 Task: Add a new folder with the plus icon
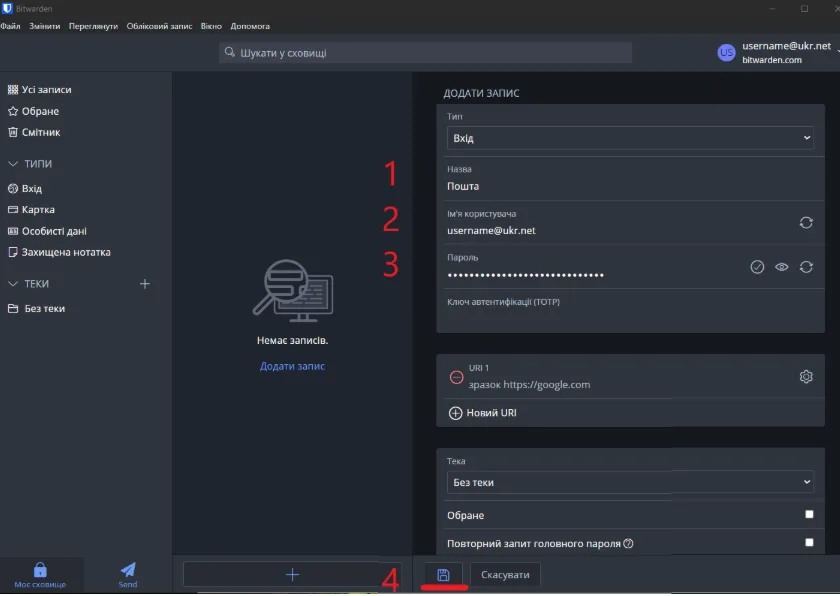(x=145, y=284)
